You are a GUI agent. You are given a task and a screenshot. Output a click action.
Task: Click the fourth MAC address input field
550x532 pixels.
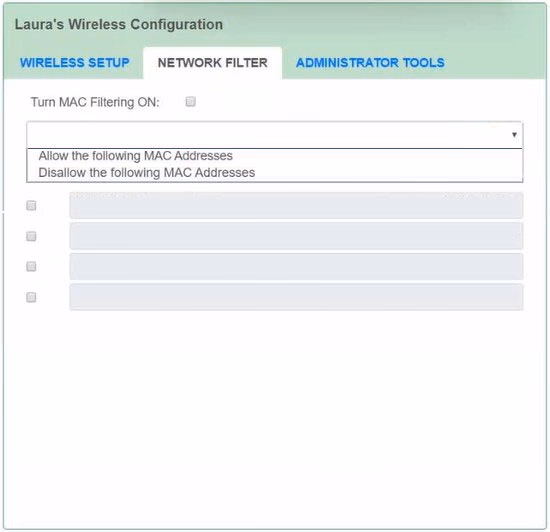point(296,297)
